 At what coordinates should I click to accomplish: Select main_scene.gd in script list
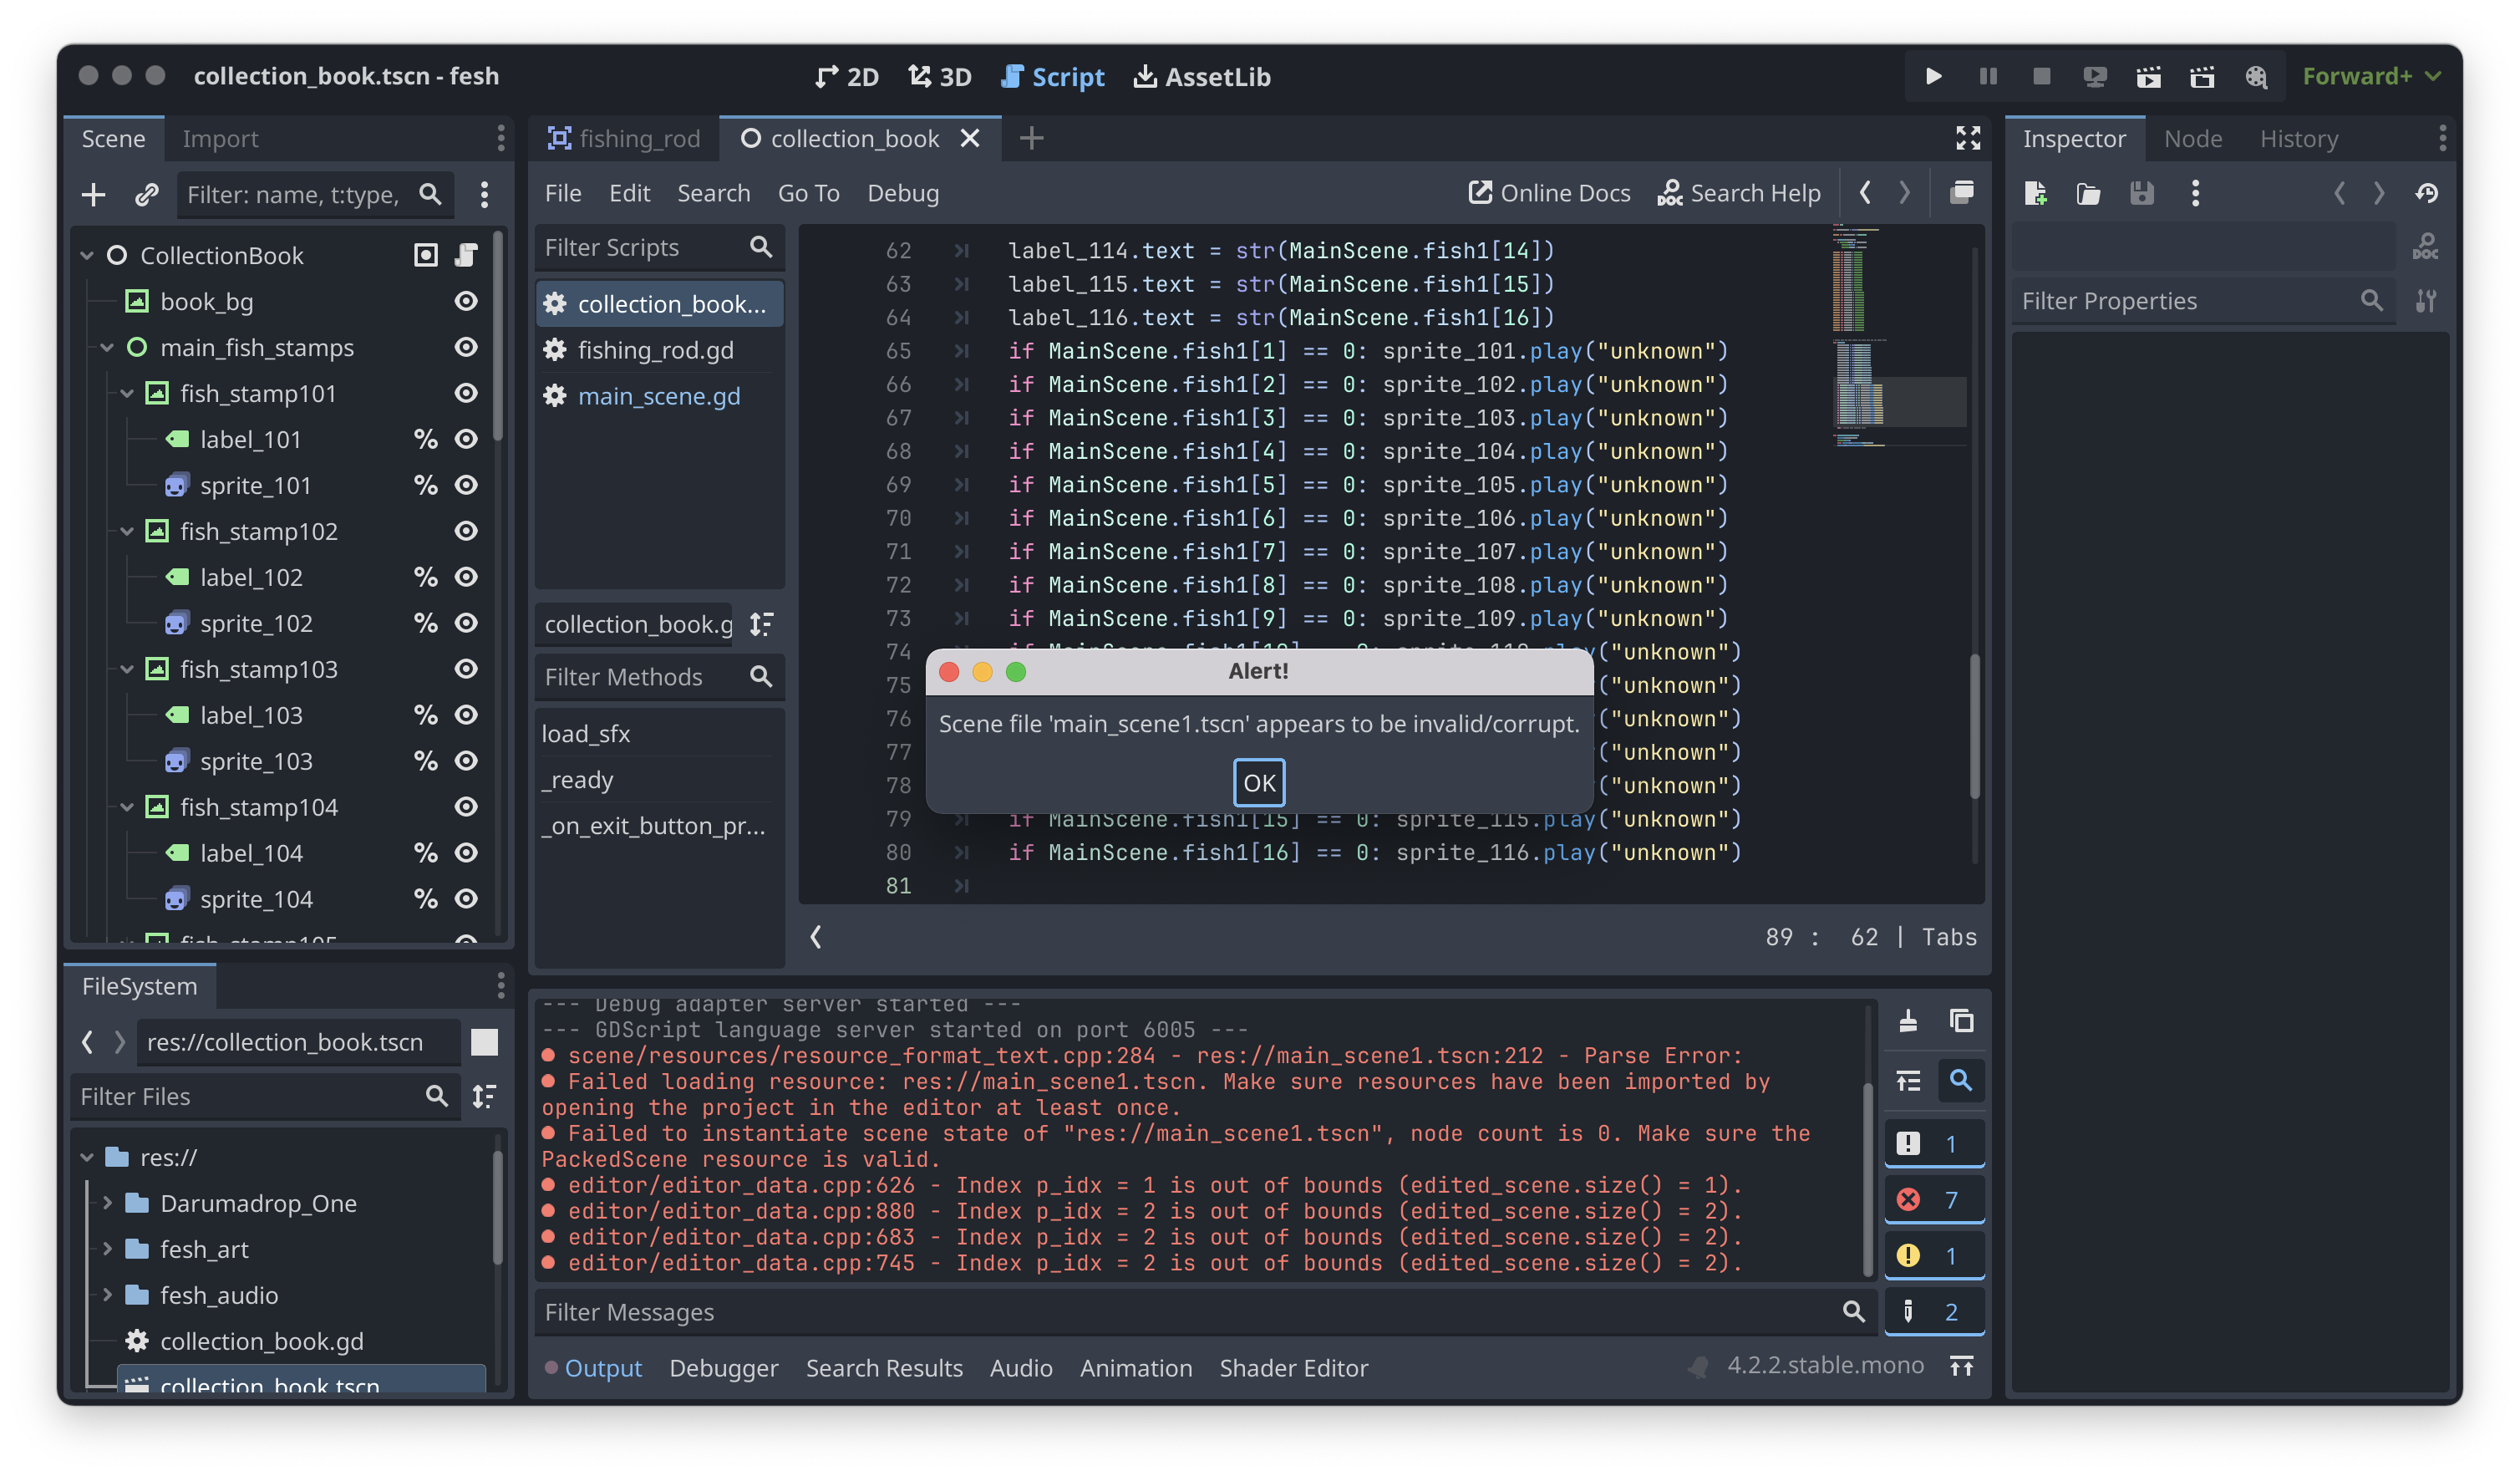pos(658,396)
